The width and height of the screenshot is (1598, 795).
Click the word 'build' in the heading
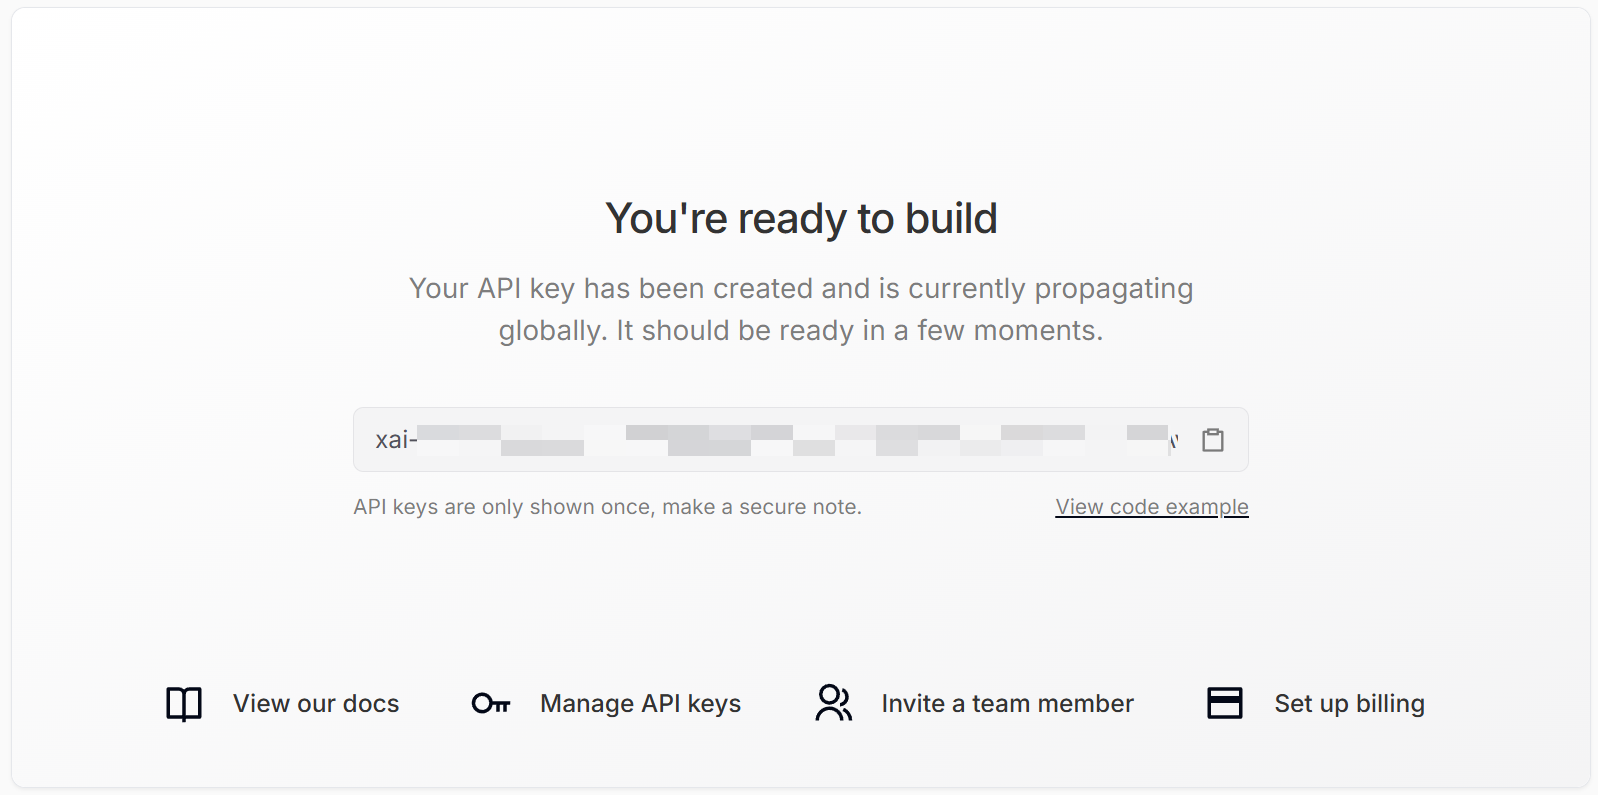point(951,219)
